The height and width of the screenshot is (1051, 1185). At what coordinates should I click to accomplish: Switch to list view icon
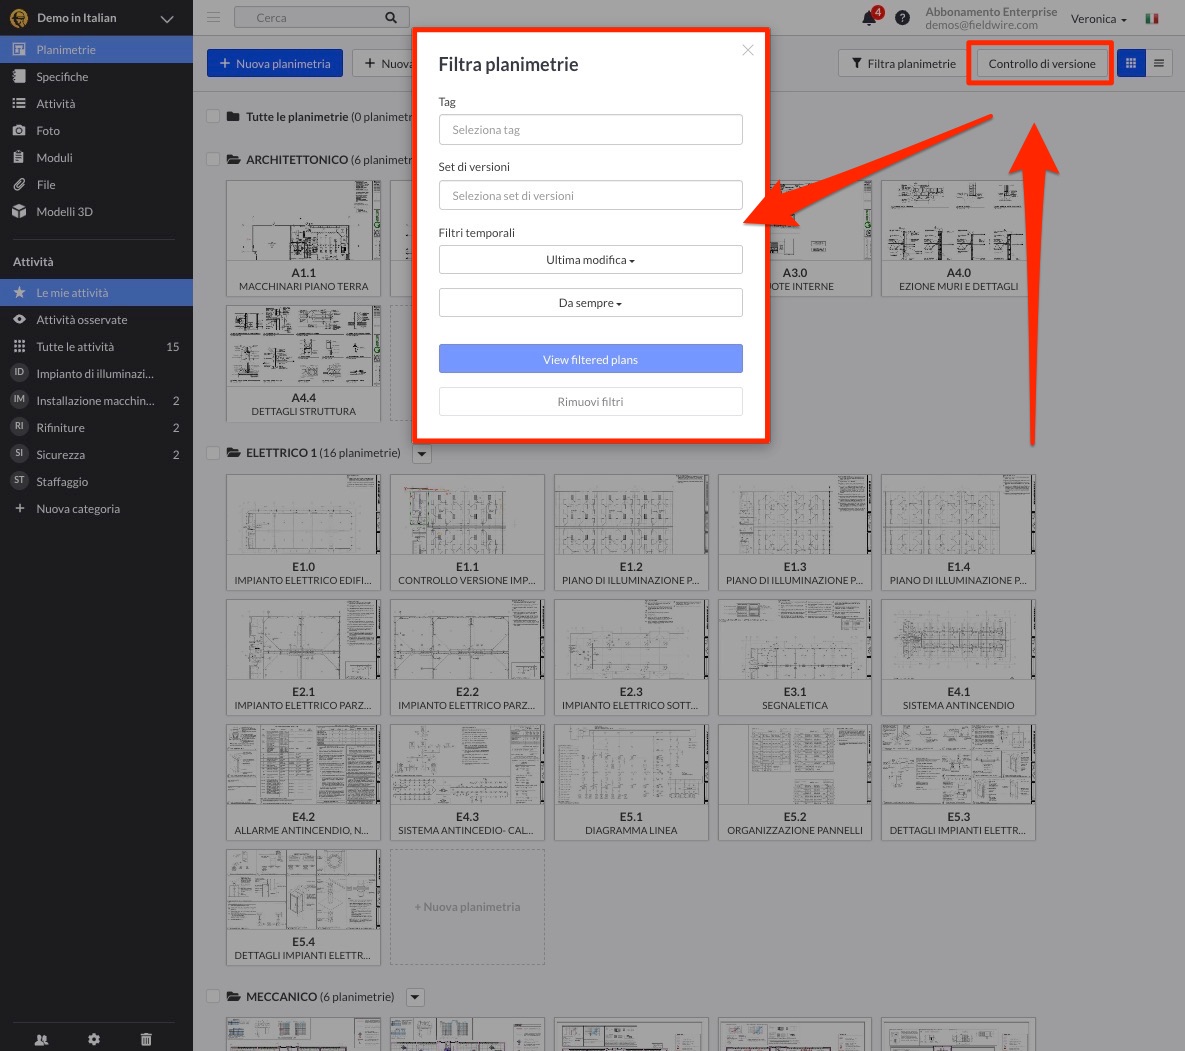1159,63
